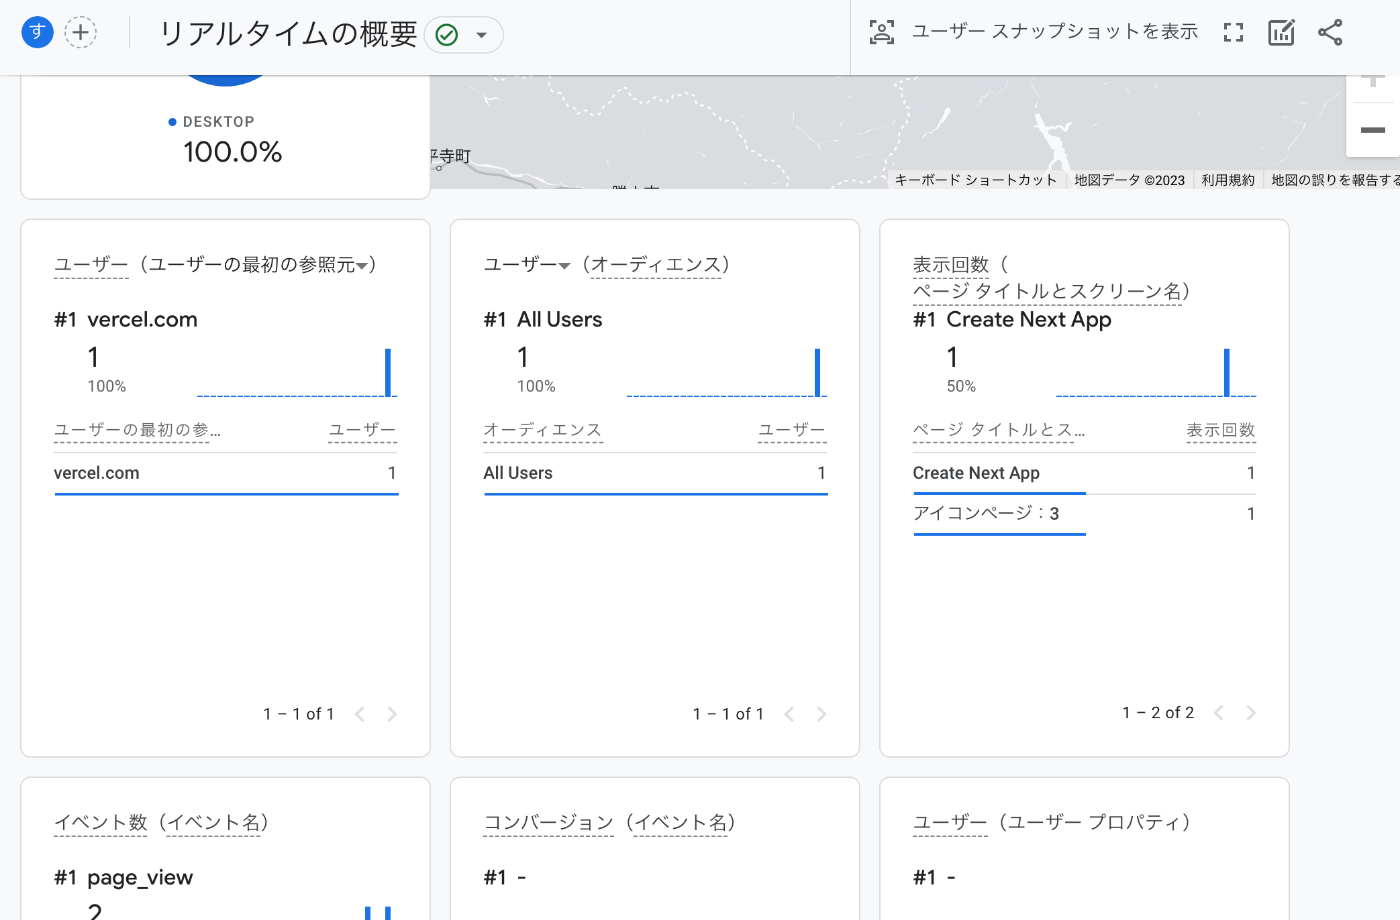Zoom in on the map

[1373, 82]
